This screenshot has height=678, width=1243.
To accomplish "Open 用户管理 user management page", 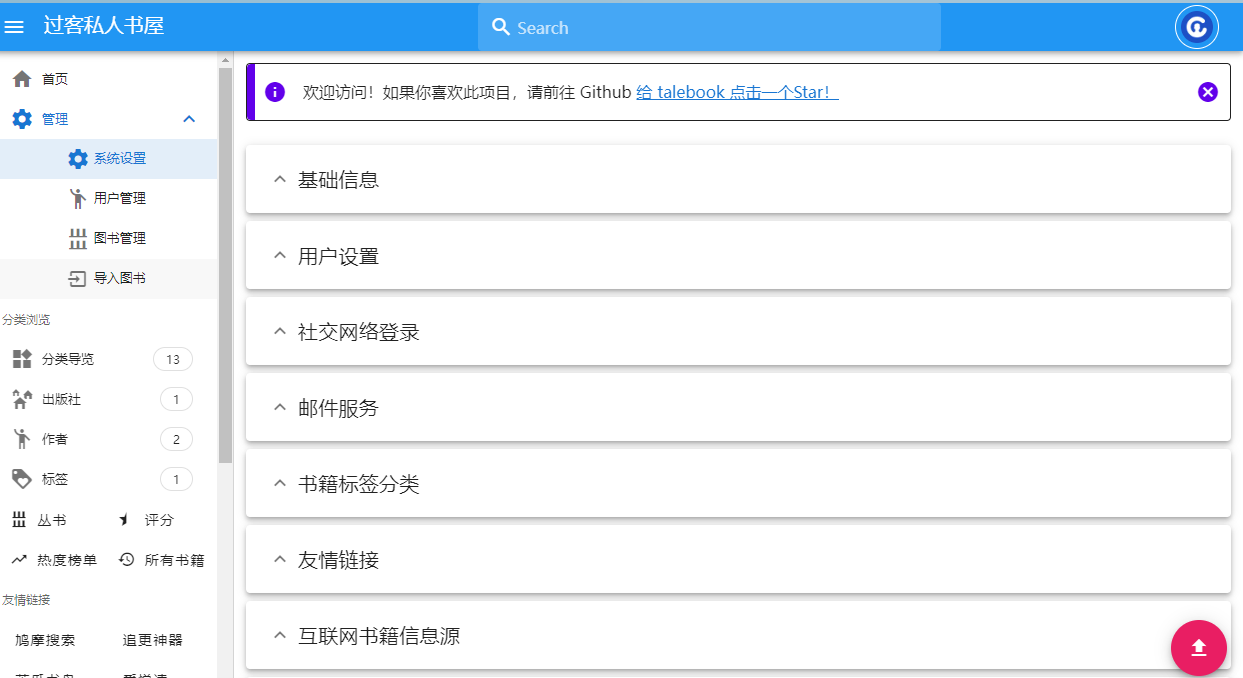I will tap(119, 198).
